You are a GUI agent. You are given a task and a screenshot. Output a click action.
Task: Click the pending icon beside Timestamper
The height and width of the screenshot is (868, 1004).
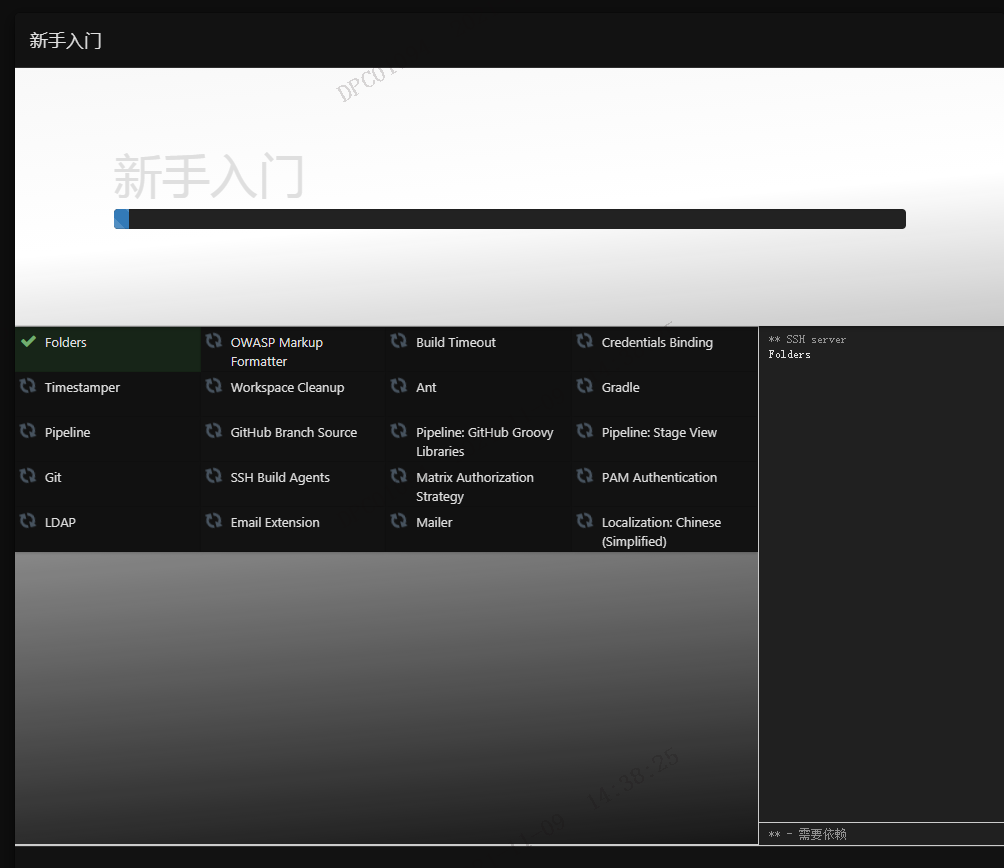click(28, 386)
